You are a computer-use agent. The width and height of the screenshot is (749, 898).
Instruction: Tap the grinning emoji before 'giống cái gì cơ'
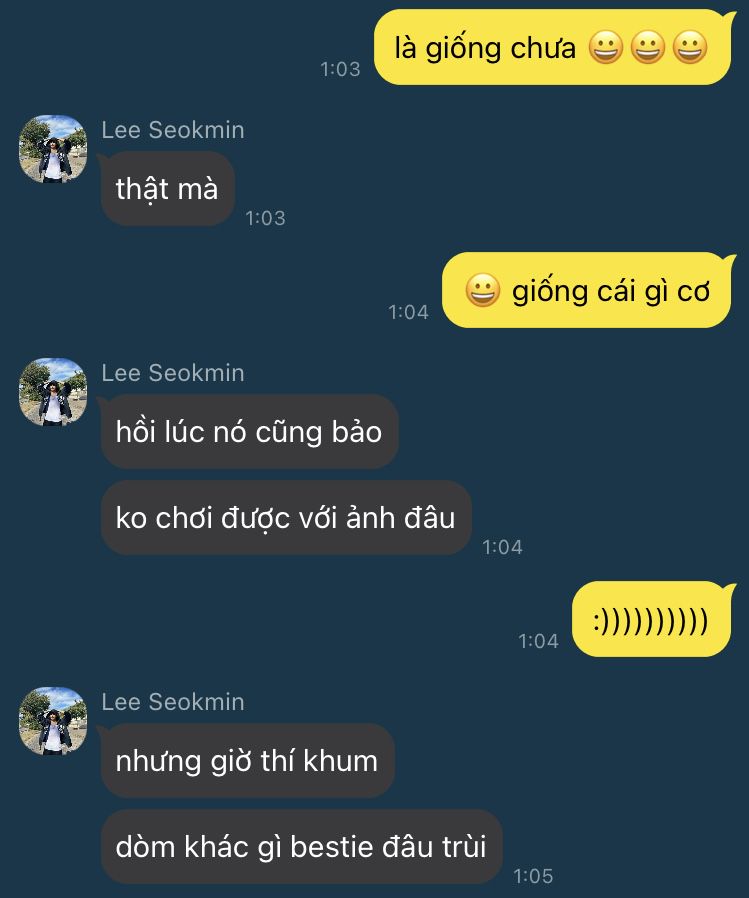[x=483, y=290]
